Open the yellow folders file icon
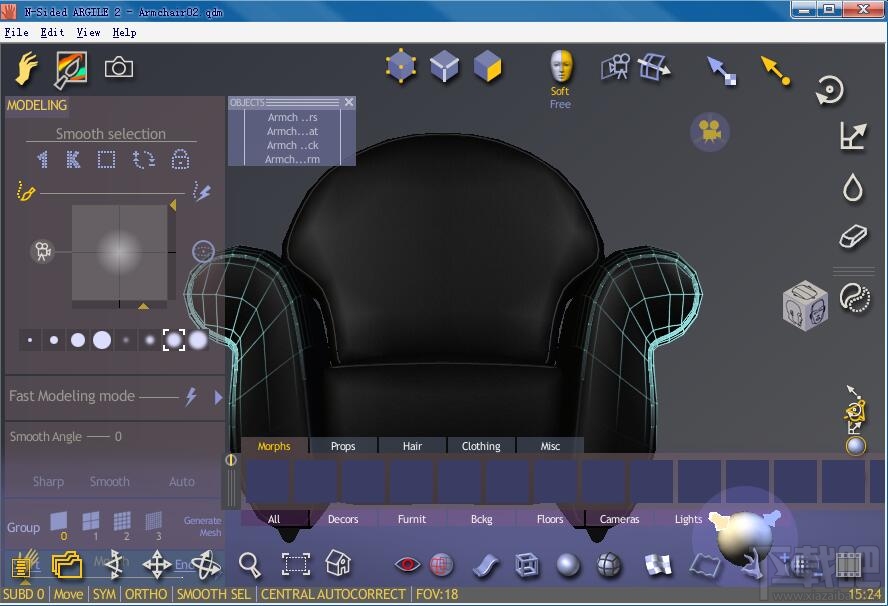This screenshot has height=606, width=888. click(x=67, y=565)
